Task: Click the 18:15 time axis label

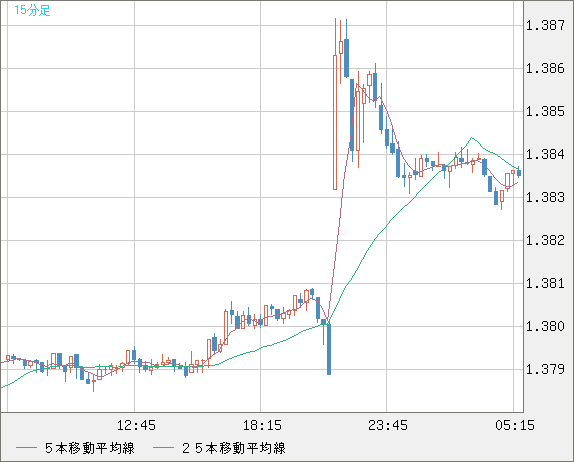Action: tap(262, 425)
